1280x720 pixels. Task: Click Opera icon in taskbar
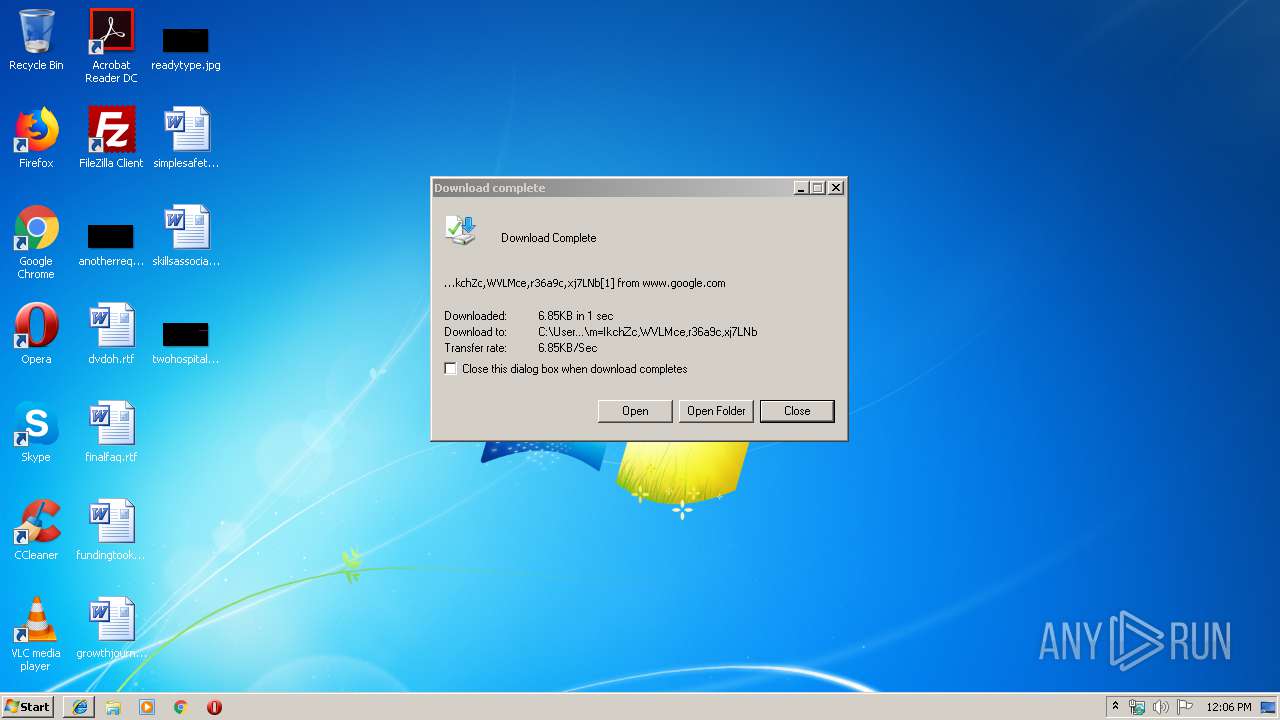[x=214, y=707]
